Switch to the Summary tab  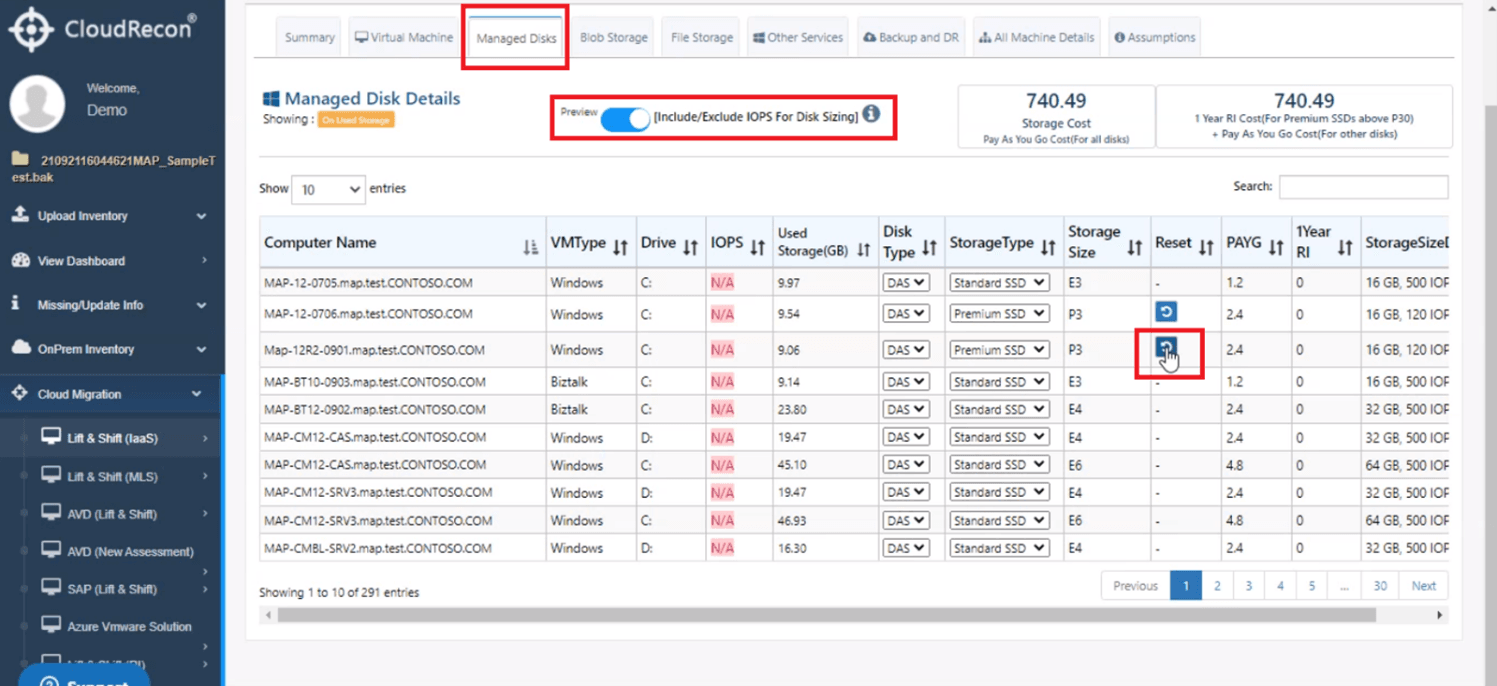(x=309, y=38)
